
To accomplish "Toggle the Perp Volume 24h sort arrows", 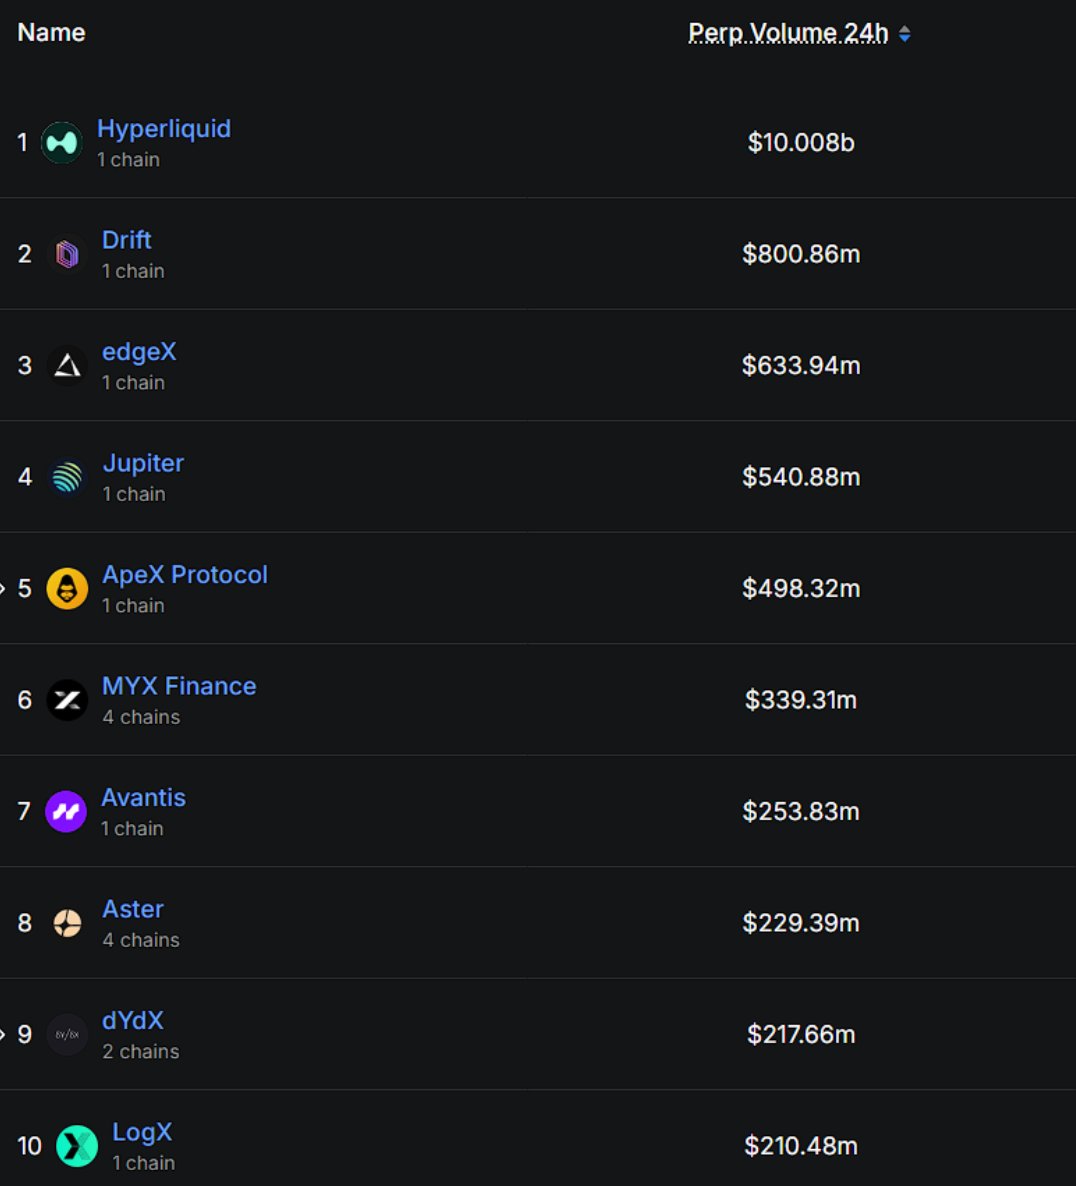I will (904, 34).
